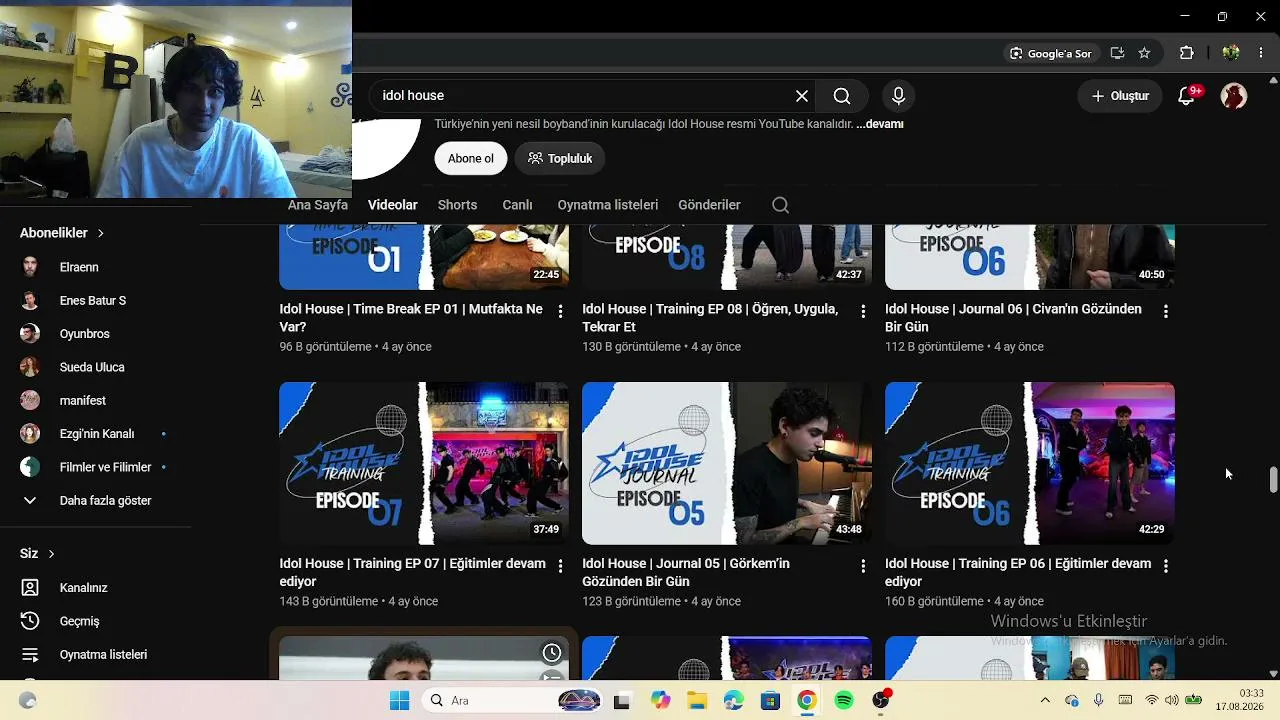Open the Training Episode 06 thumbnail

pos(1030,463)
